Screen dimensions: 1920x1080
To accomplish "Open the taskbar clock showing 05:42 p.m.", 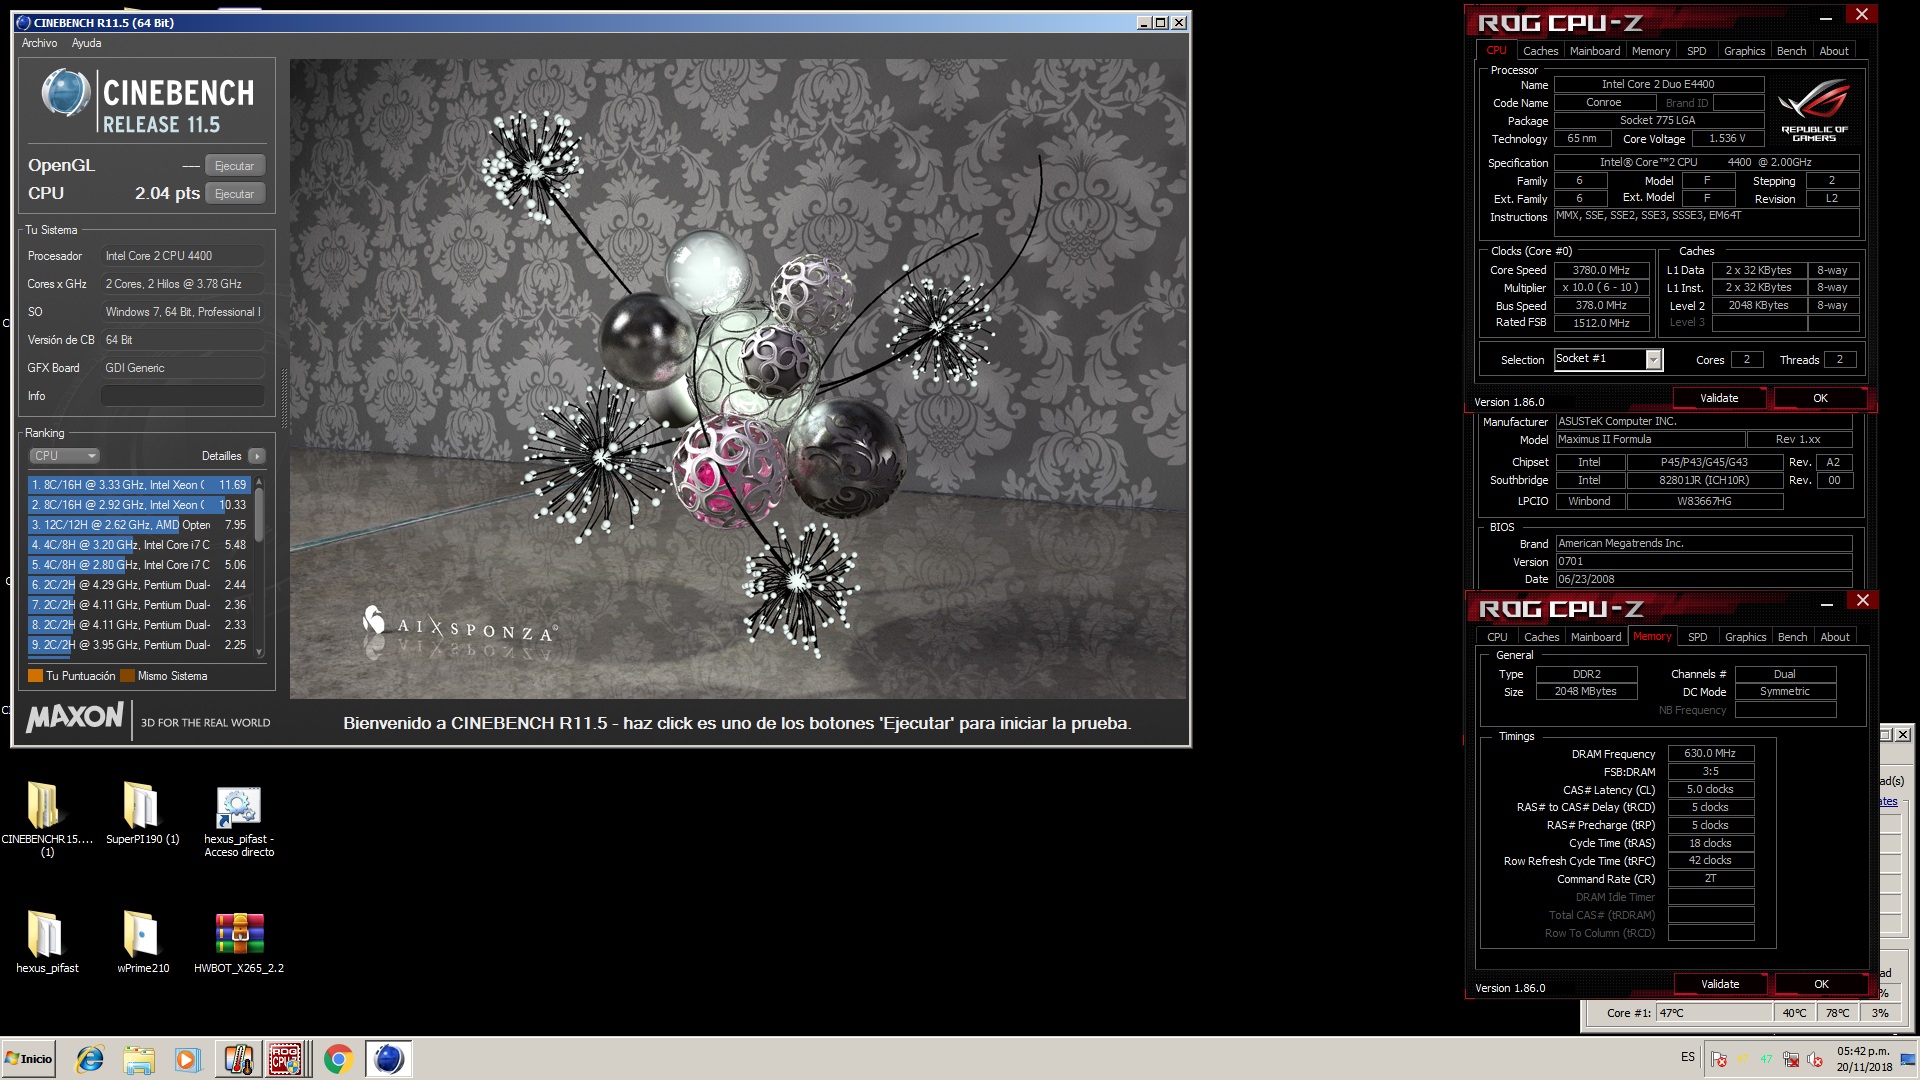I will (x=1863, y=1059).
